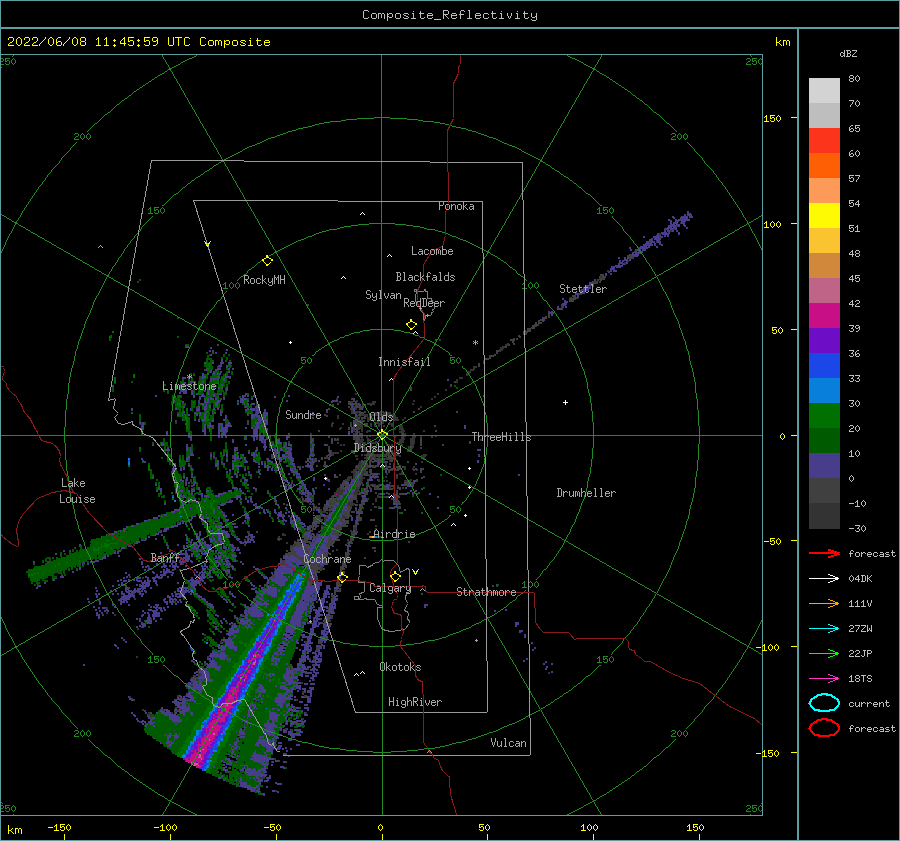Pick the light gray 80 dBZ swatch
900x841 pixels.
[x=824, y=91]
